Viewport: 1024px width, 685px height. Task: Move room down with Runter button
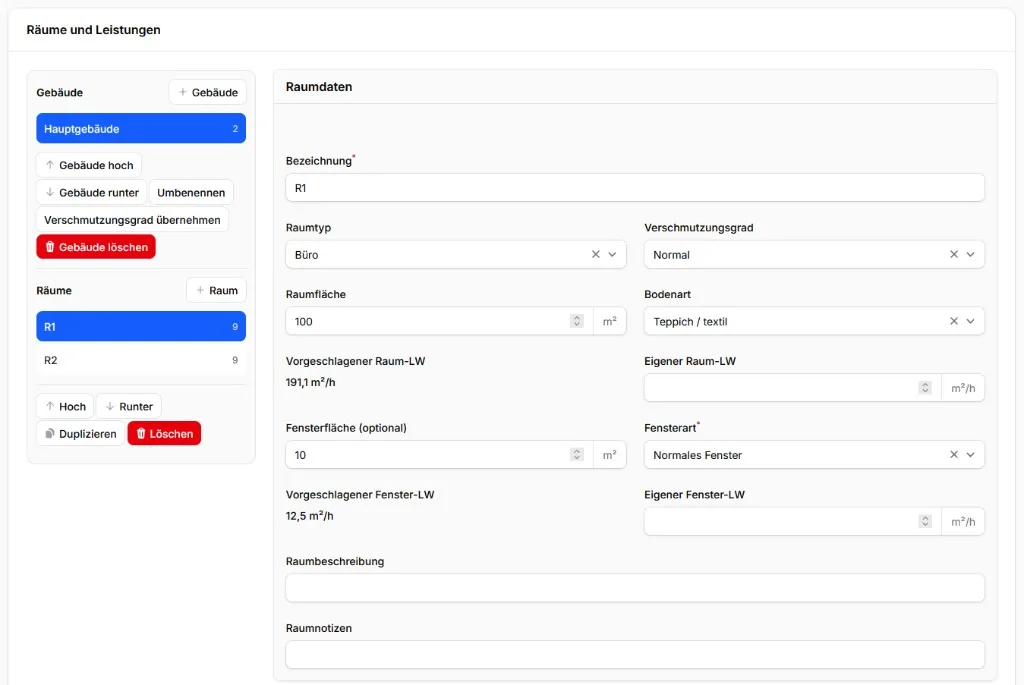129,406
